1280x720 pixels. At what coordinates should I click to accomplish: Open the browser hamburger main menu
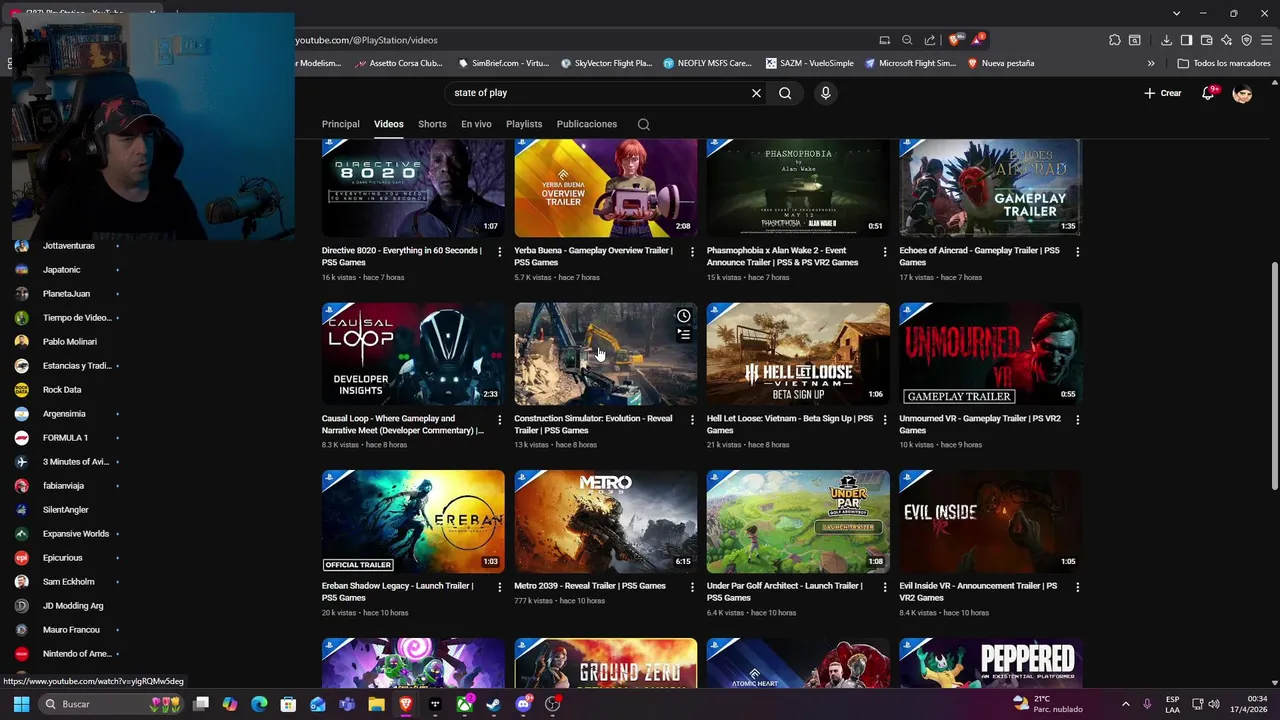click(1267, 40)
